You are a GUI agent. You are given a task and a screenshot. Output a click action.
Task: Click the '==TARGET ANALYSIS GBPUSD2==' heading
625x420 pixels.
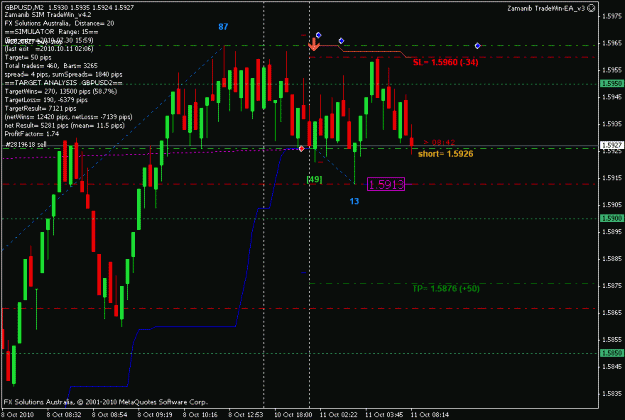(63, 83)
